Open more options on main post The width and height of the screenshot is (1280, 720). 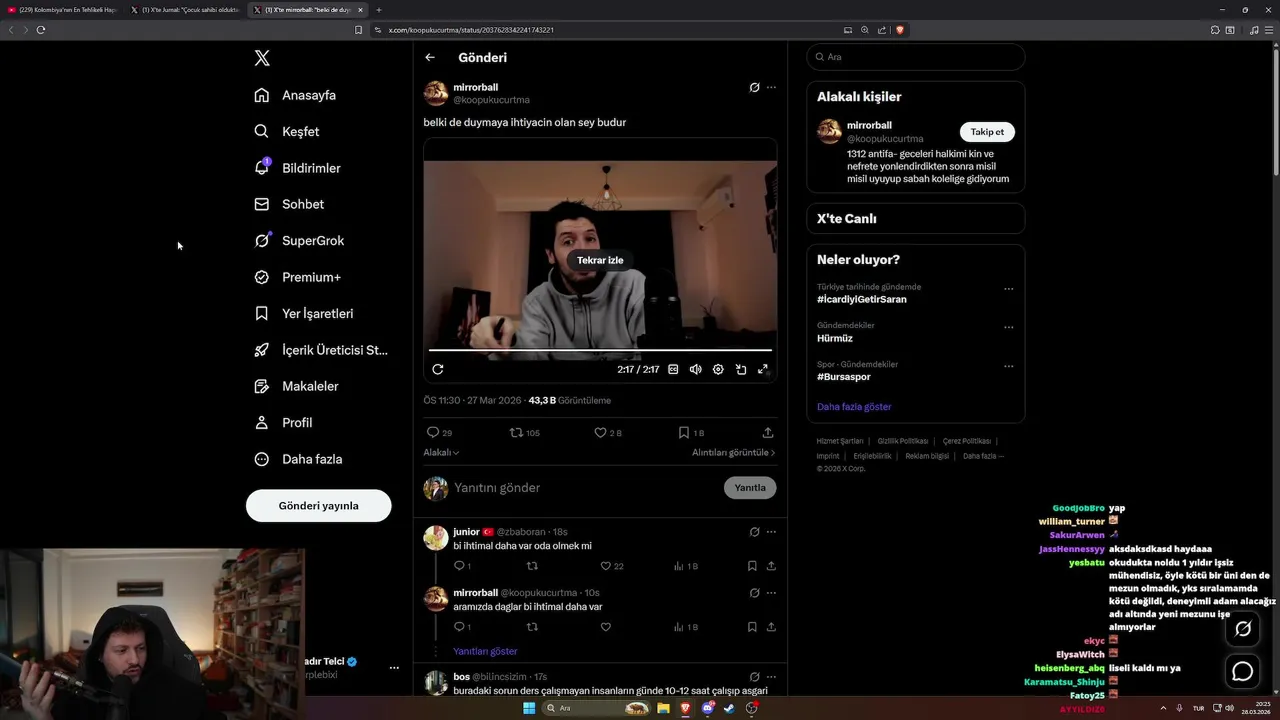[x=771, y=87]
